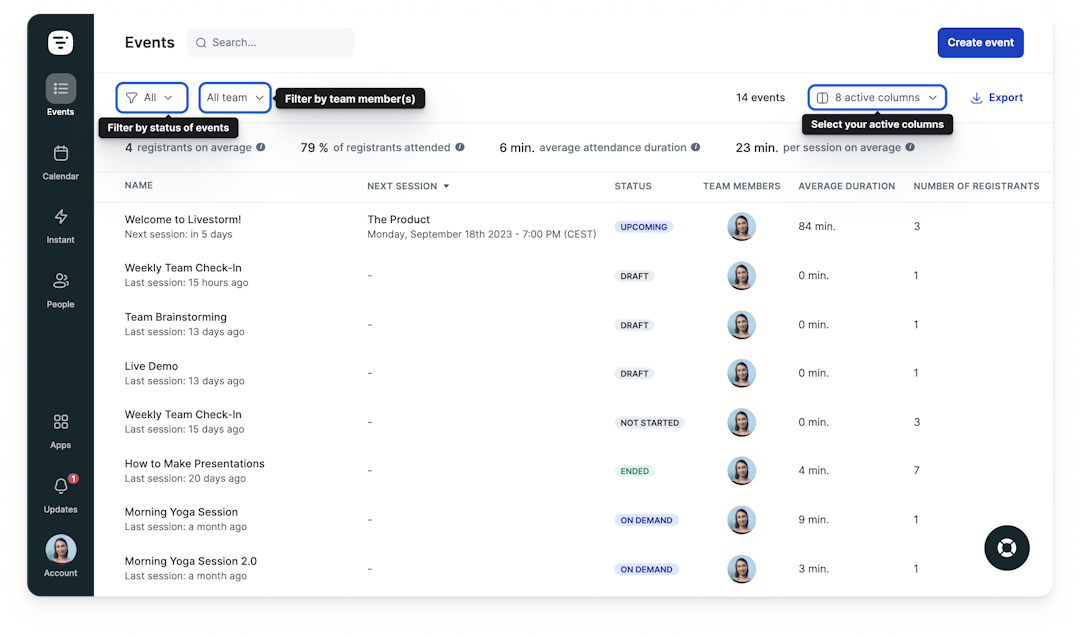Screen dimensions: 1080x637
Task: Open Live Demo event
Action: pyautogui.click(x=151, y=366)
